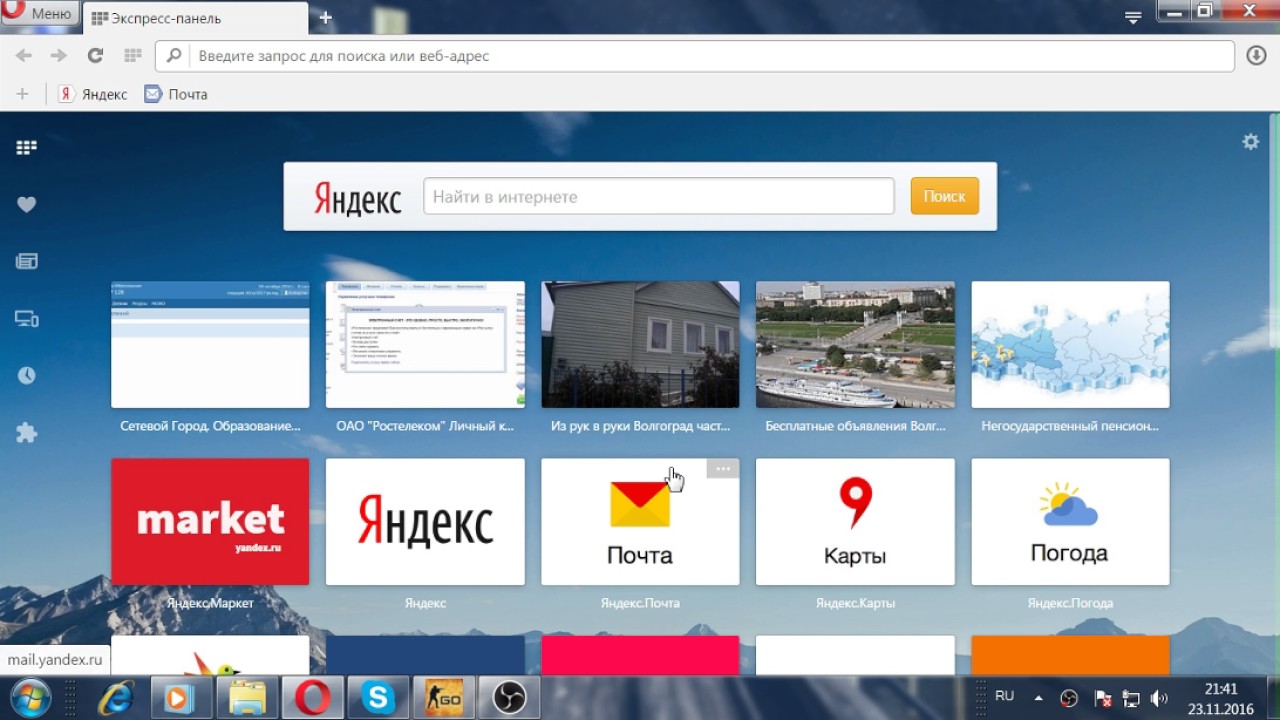
Task: Go back with the back arrow
Action: 23,56
